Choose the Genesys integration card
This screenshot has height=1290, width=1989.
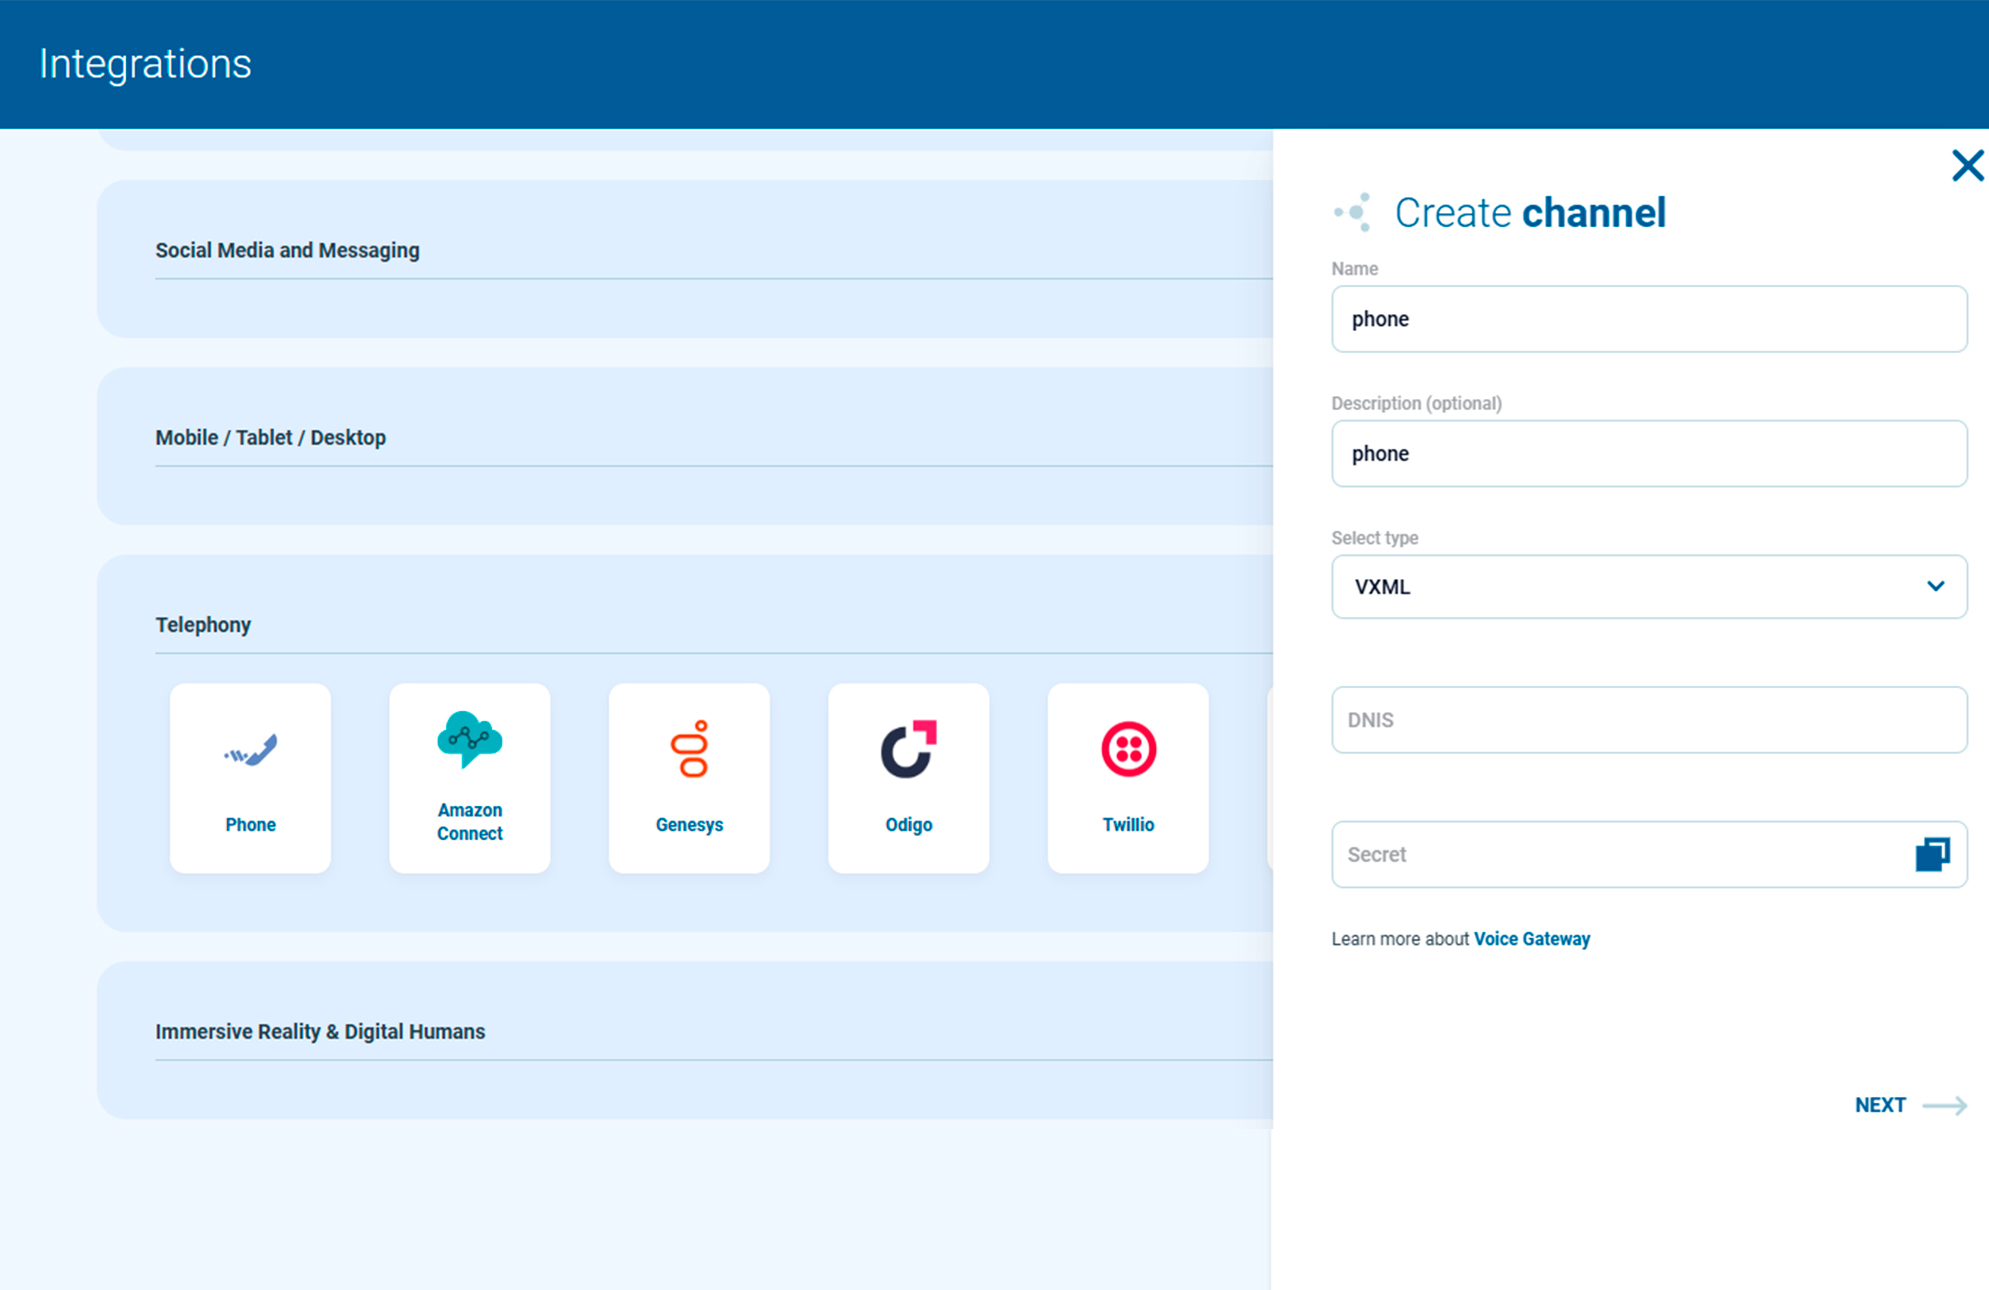[689, 778]
